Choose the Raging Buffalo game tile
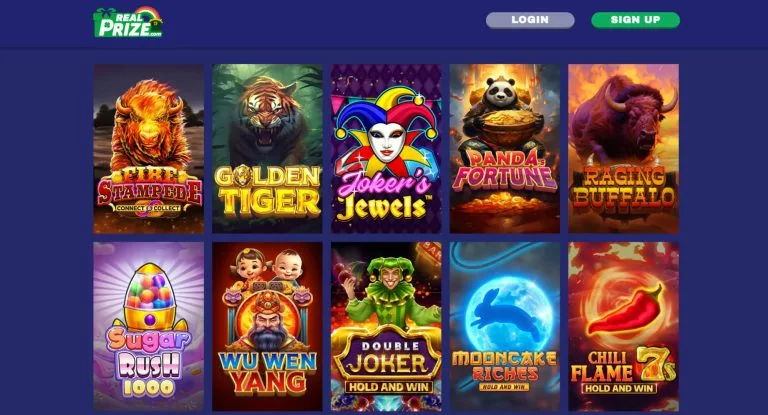Viewport: 768px width, 415px height. [x=623, y=148]
